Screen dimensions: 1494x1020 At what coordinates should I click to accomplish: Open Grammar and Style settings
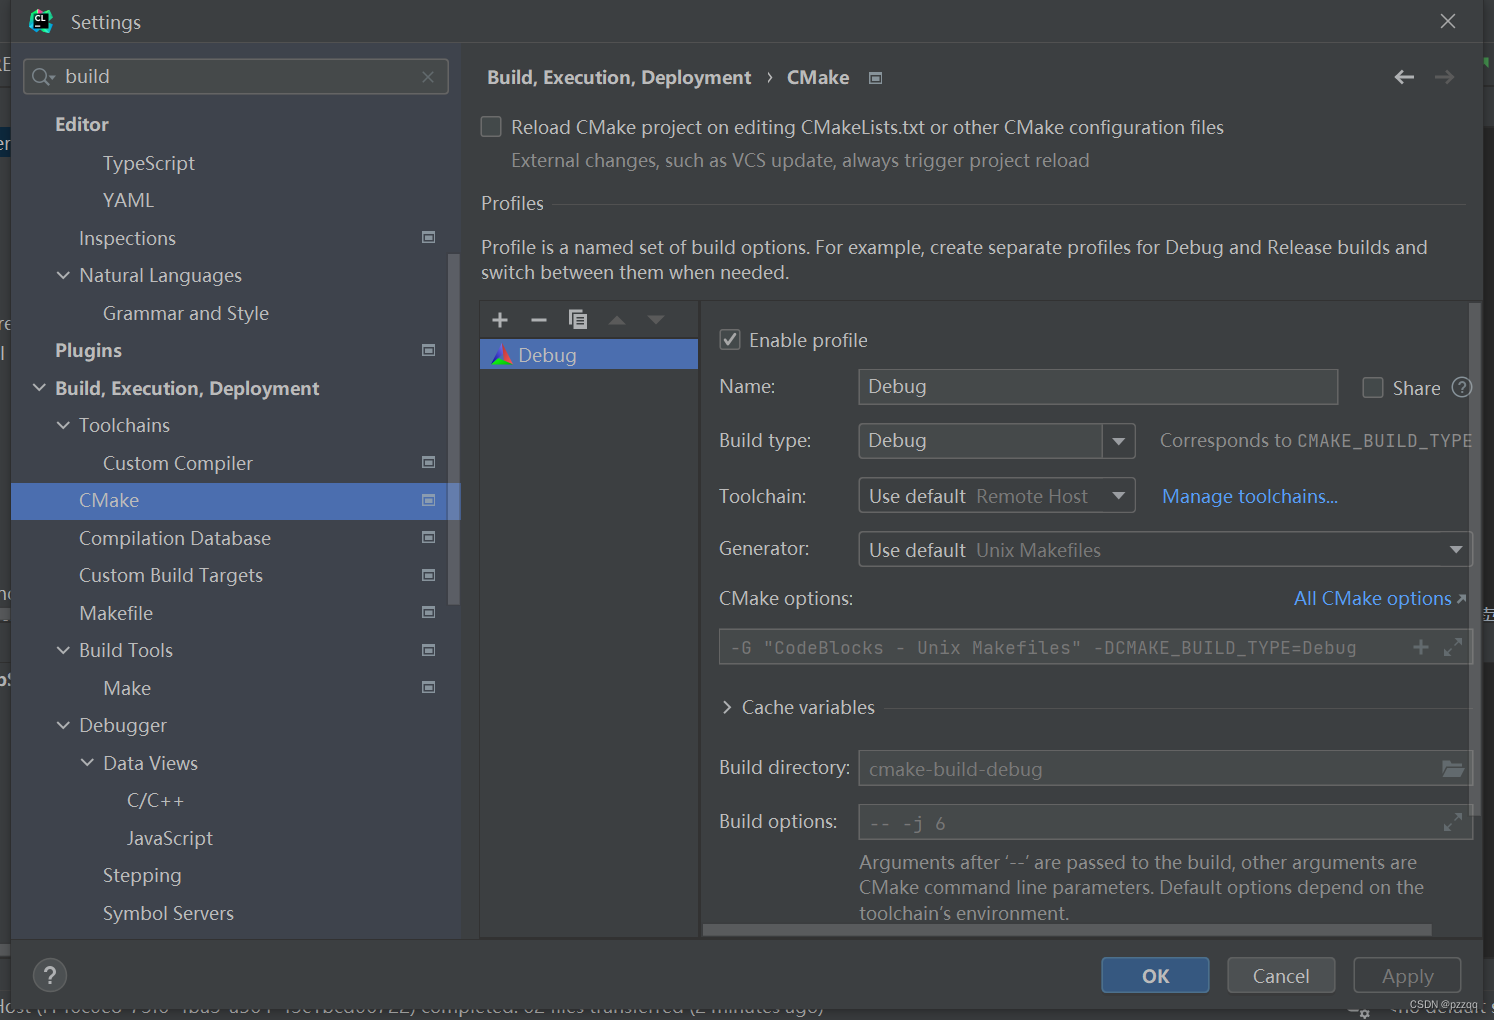tap(186, 313)
